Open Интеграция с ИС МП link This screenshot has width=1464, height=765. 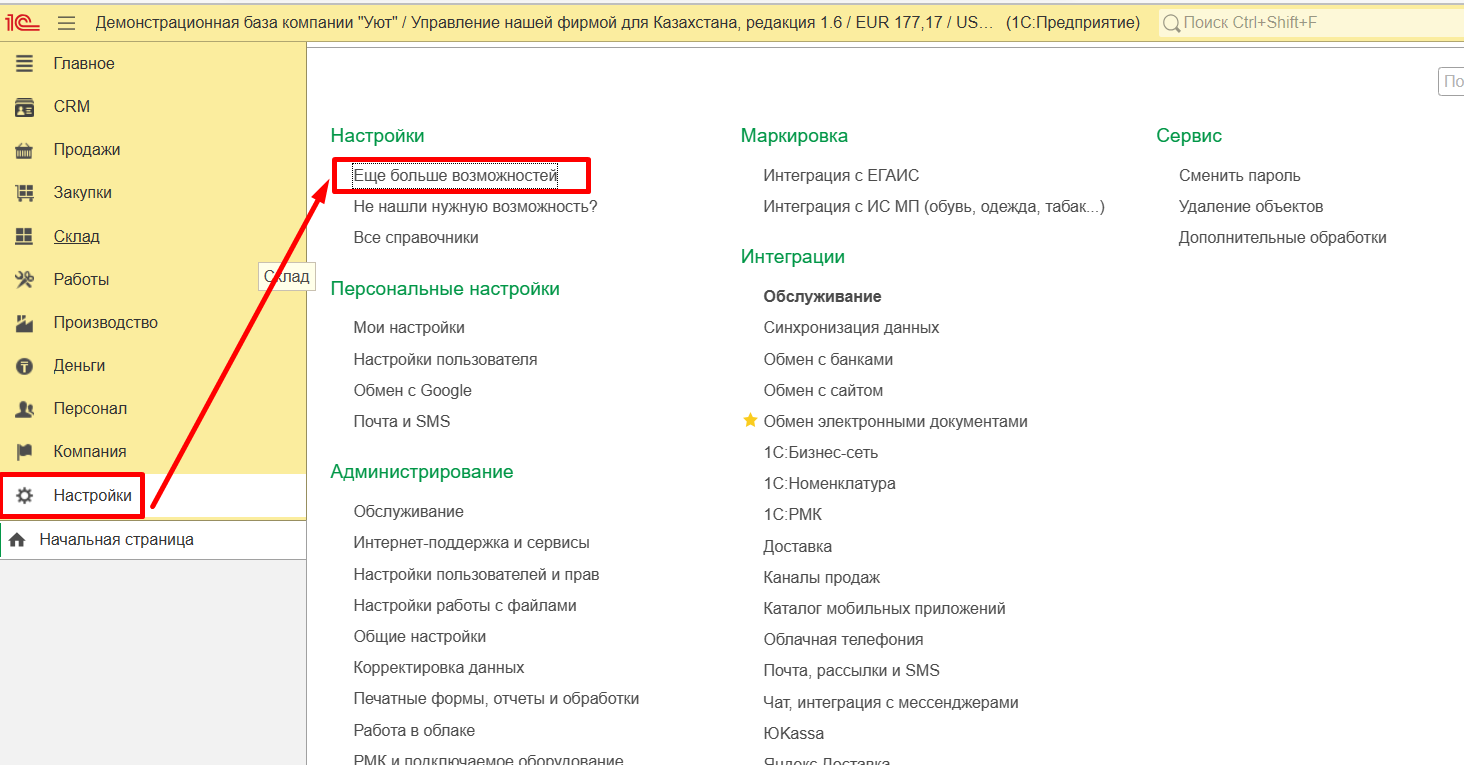tap(934, 207)
